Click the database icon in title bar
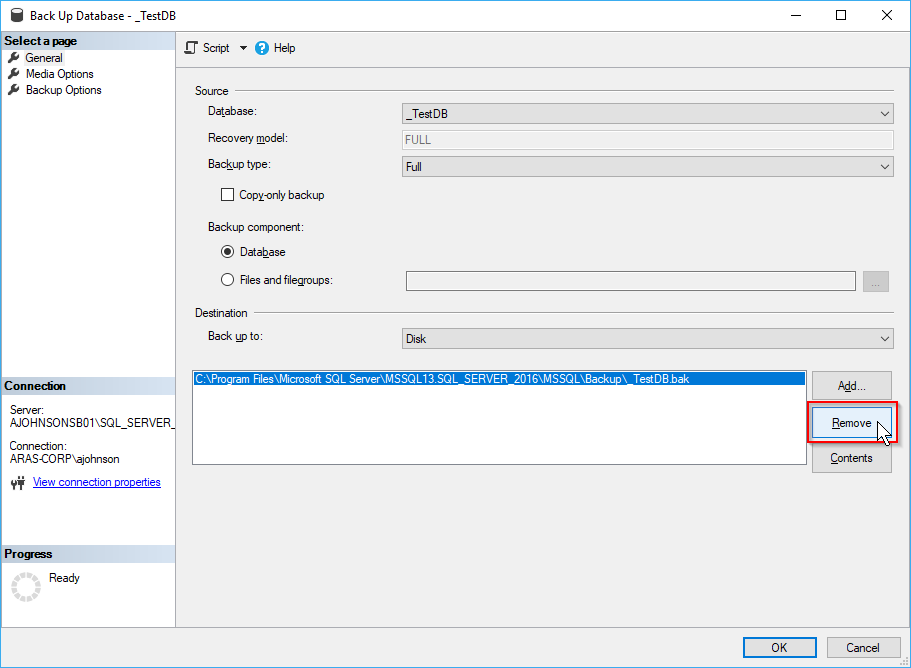The image size is (911, 668). tap(14, 15)
